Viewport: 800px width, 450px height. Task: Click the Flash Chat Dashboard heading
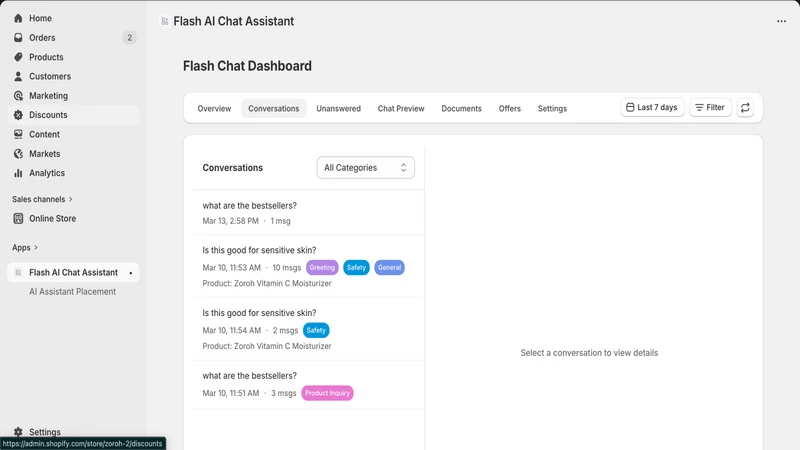tap(247, 66)
